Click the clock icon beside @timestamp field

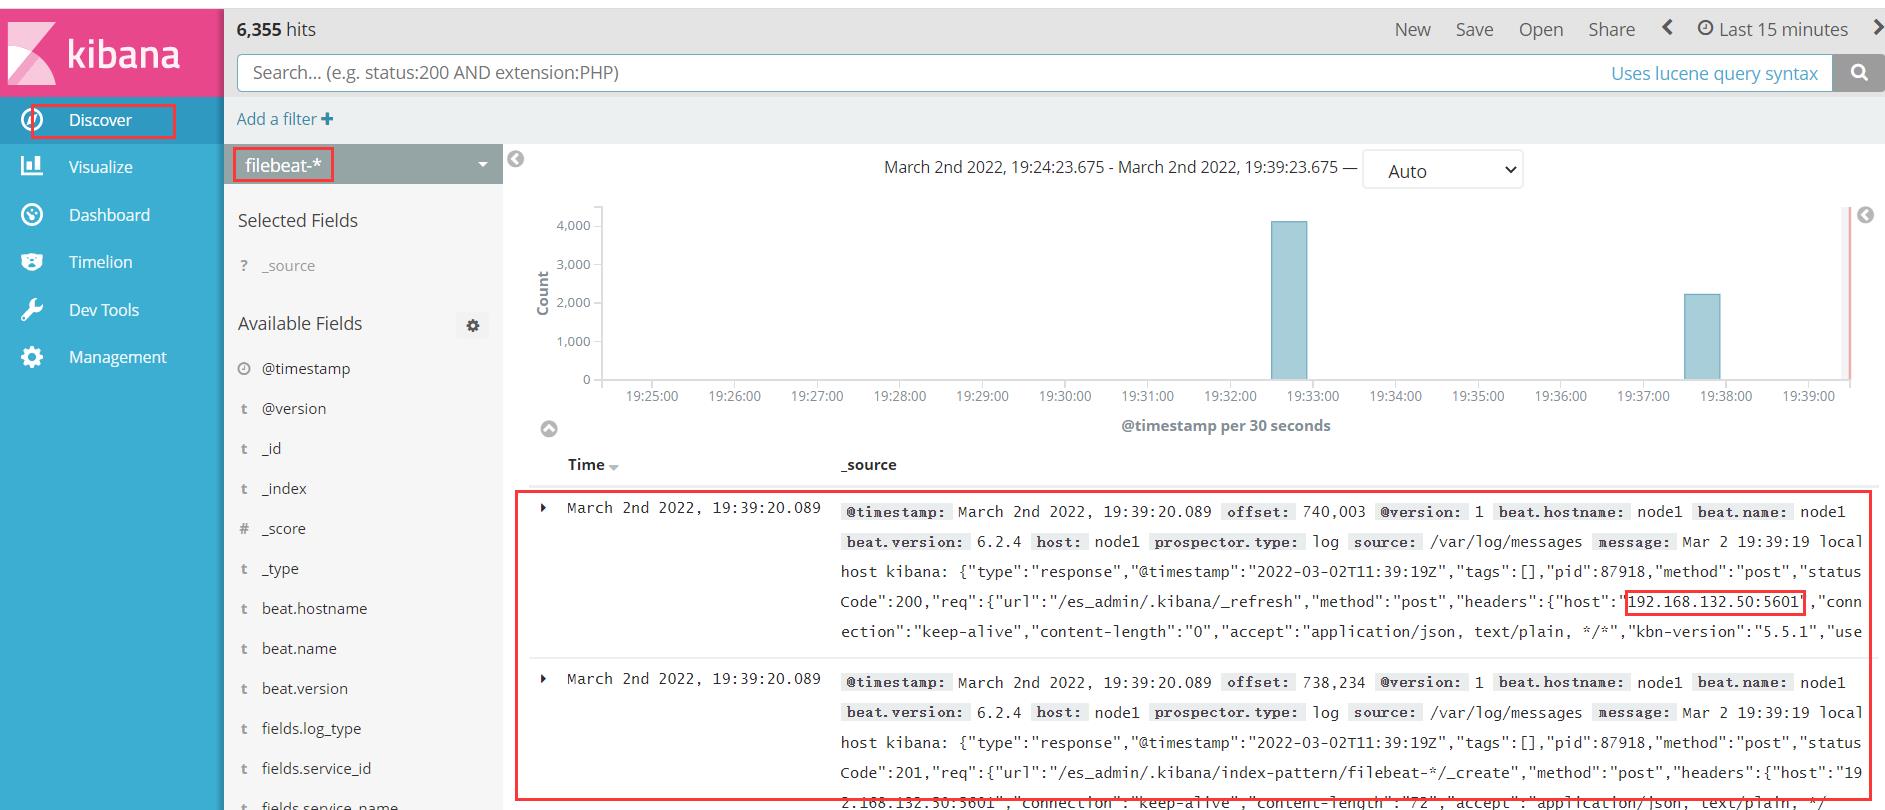point(244,369)
